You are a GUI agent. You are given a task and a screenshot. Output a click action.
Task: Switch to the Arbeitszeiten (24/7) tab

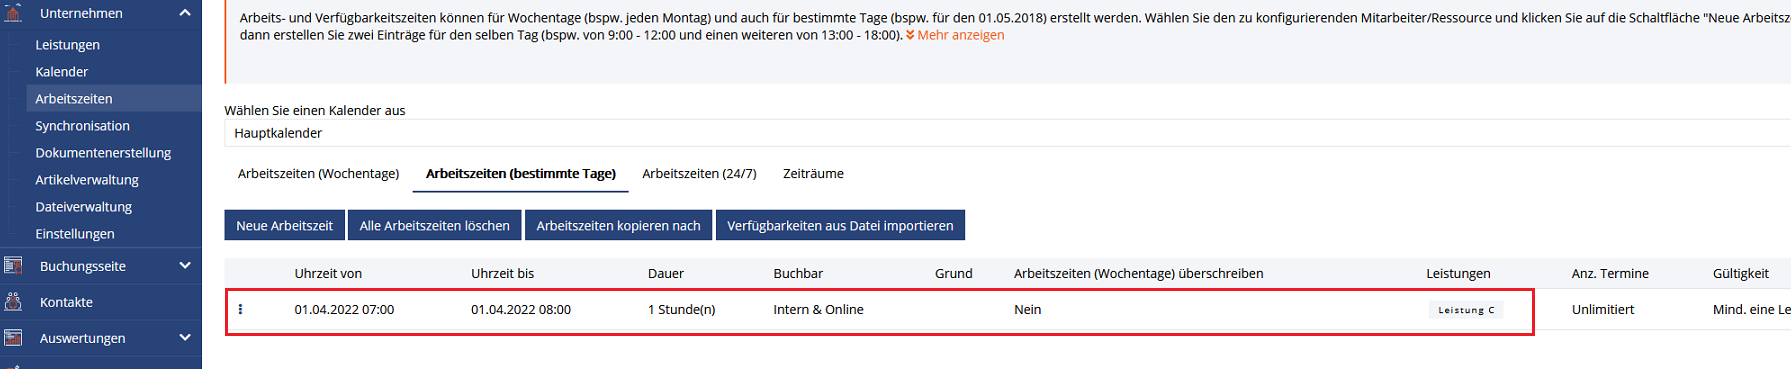[699, 174]
